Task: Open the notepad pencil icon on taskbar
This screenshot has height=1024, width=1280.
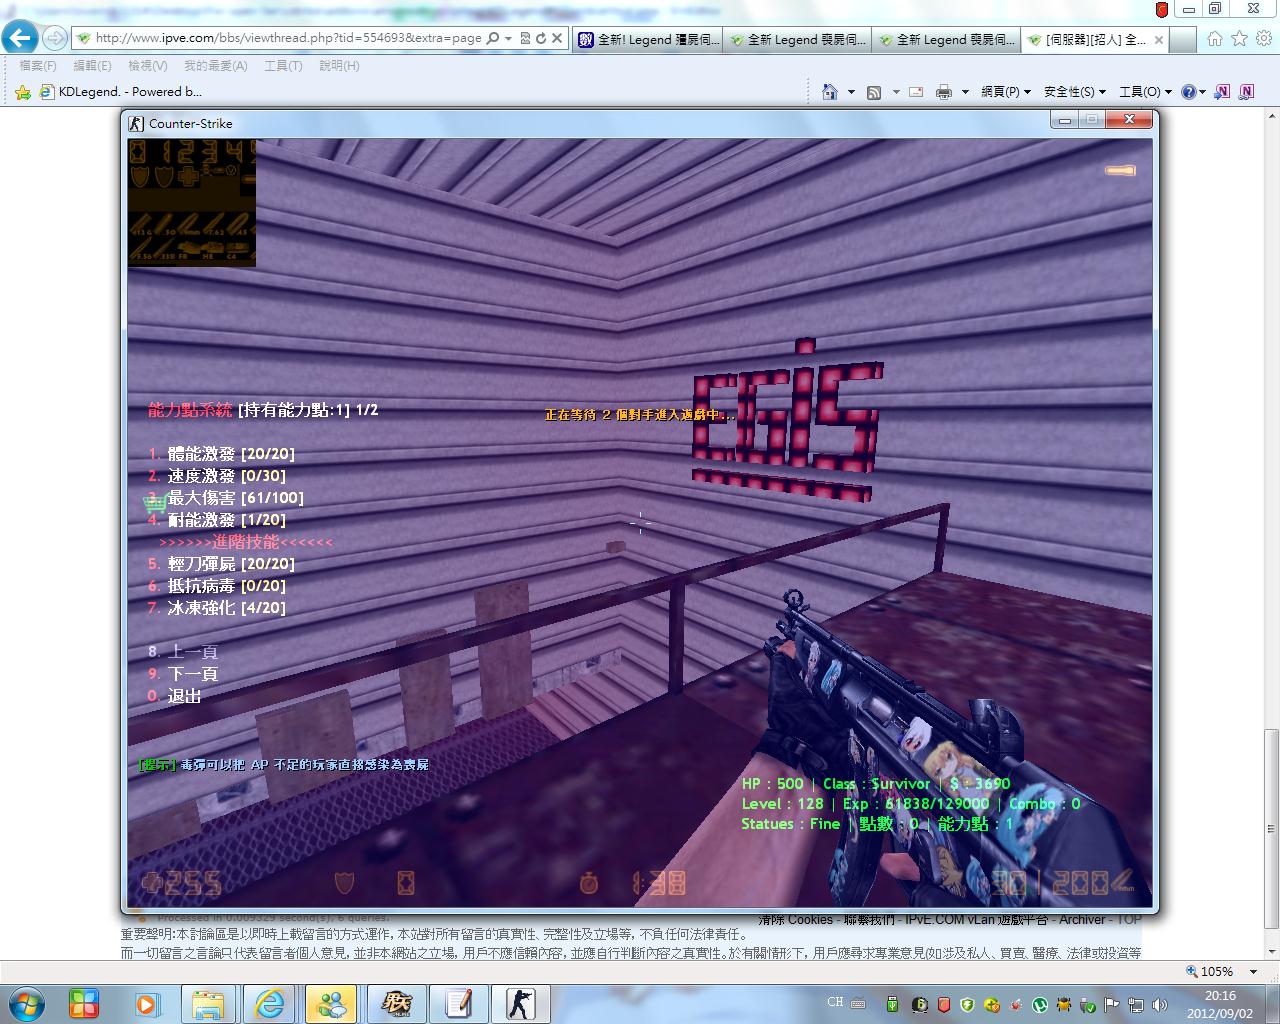Action: [x=458, y=1003]
